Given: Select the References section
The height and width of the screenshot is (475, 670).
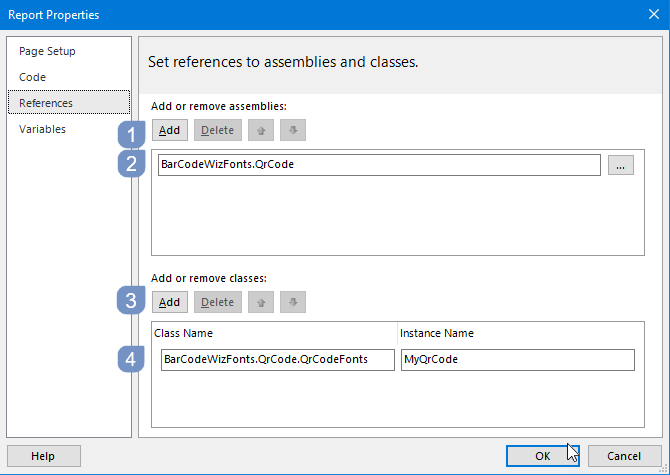Looking at the screenshot, I should tap(46, 103).
